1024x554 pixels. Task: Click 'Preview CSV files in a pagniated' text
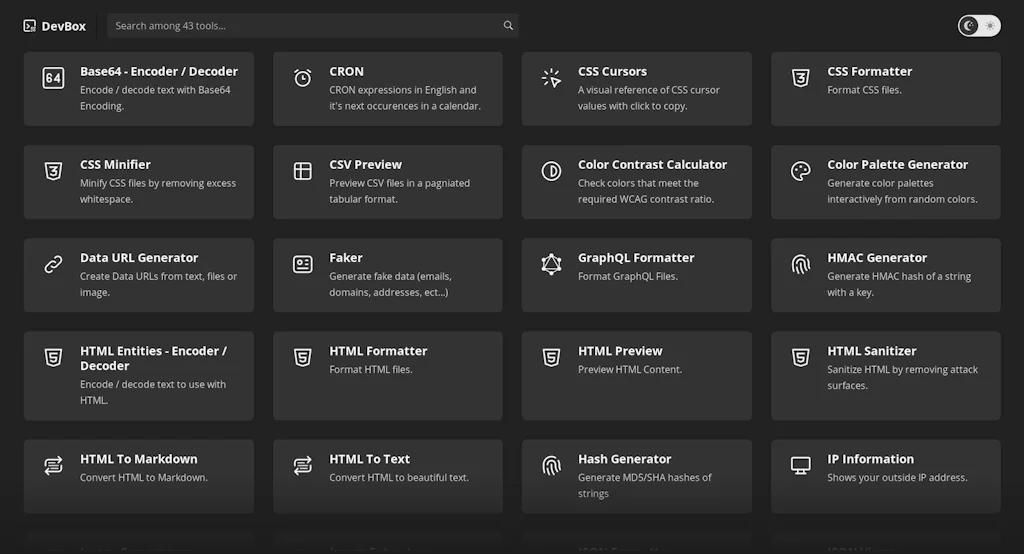click(x=399, y=183)
